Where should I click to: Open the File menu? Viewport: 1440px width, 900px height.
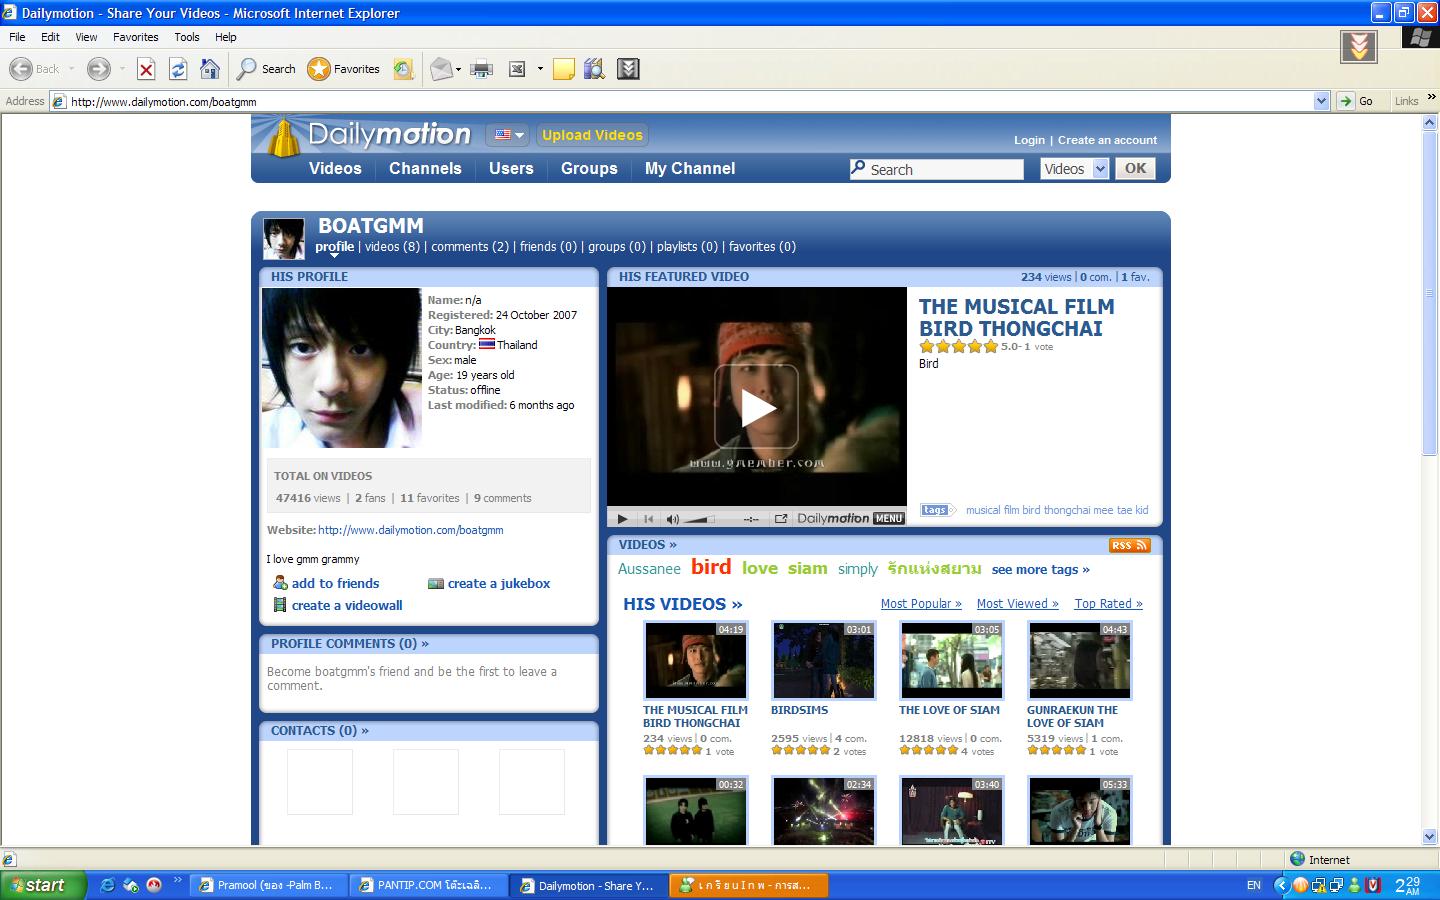point(17,37)
